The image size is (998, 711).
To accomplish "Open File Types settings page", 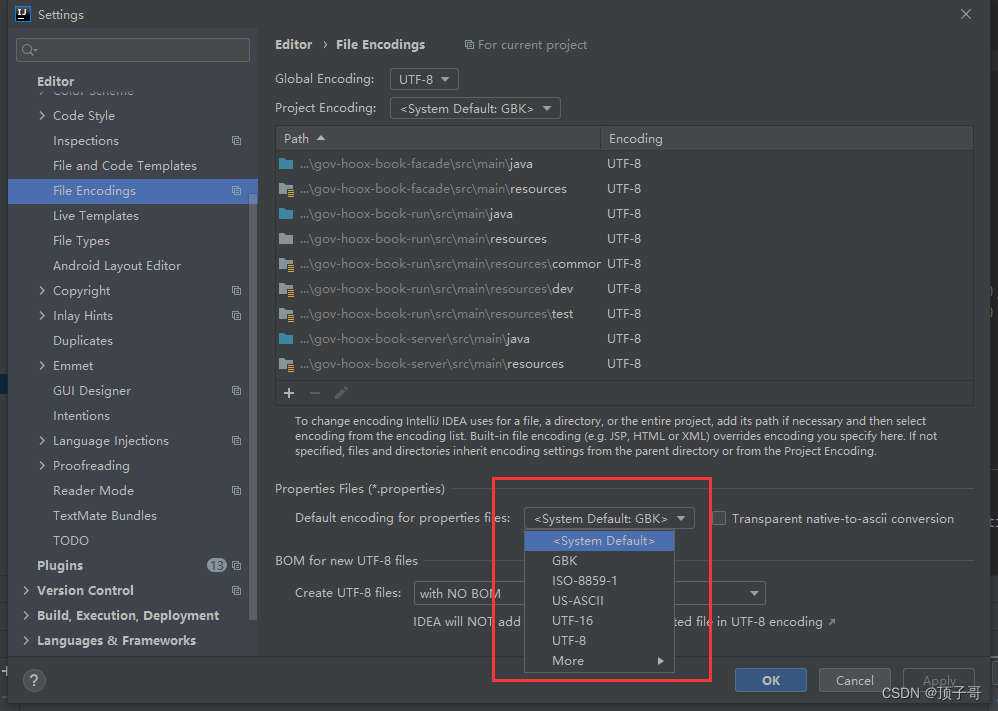I will point(81,241).
